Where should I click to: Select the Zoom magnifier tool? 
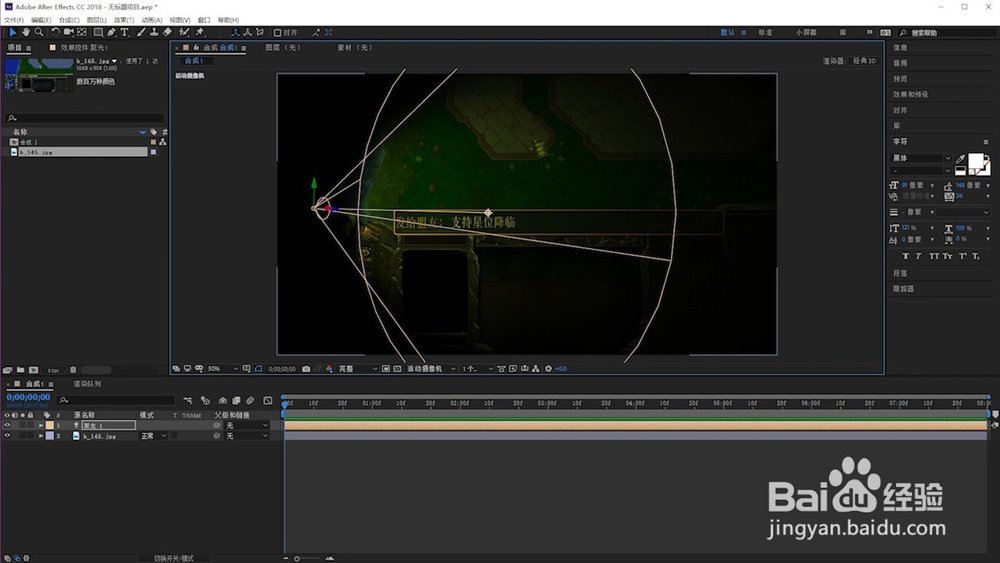coord(39,32)
